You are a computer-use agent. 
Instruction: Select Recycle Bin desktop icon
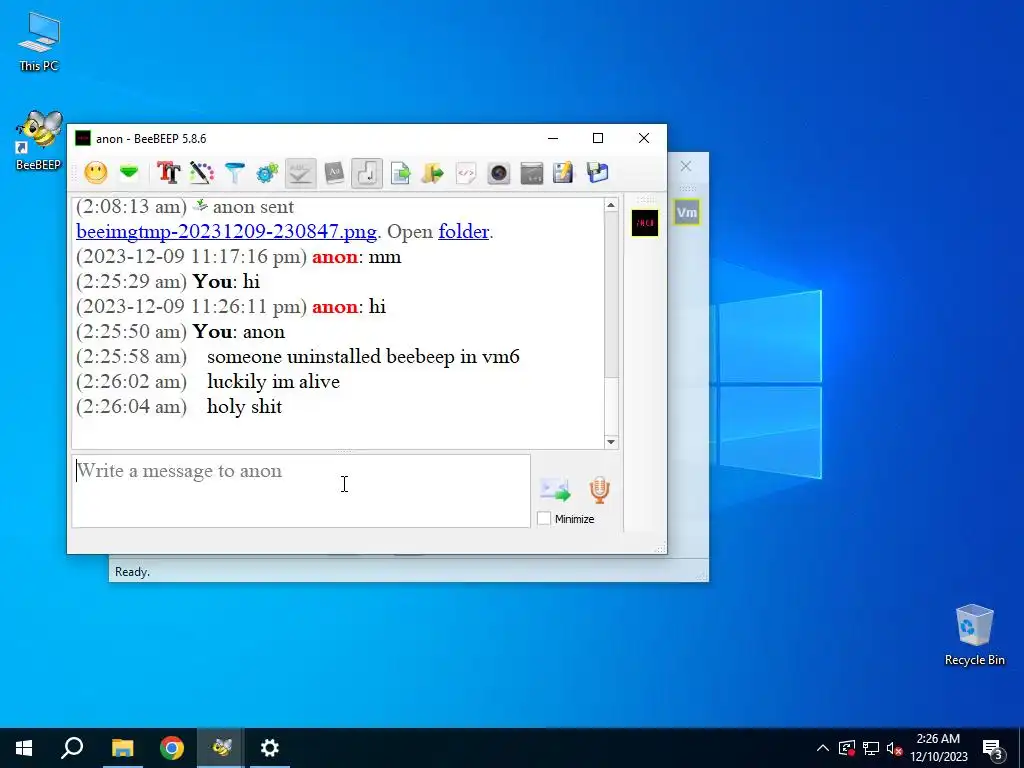[x=974, y=635]
